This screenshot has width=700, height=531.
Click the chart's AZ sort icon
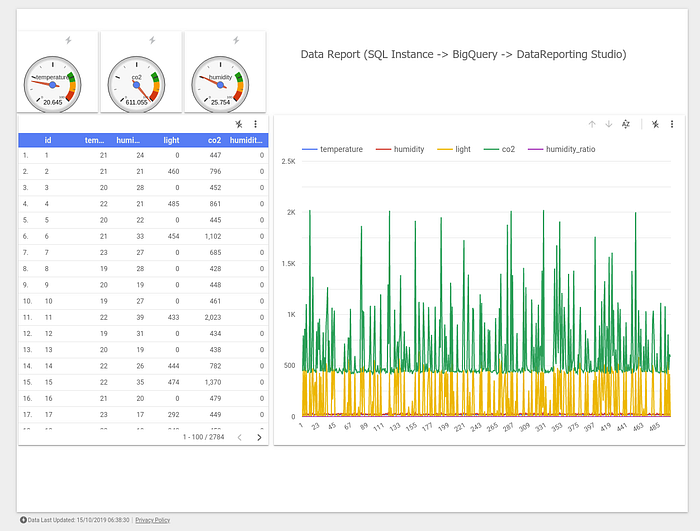[626, 124]
